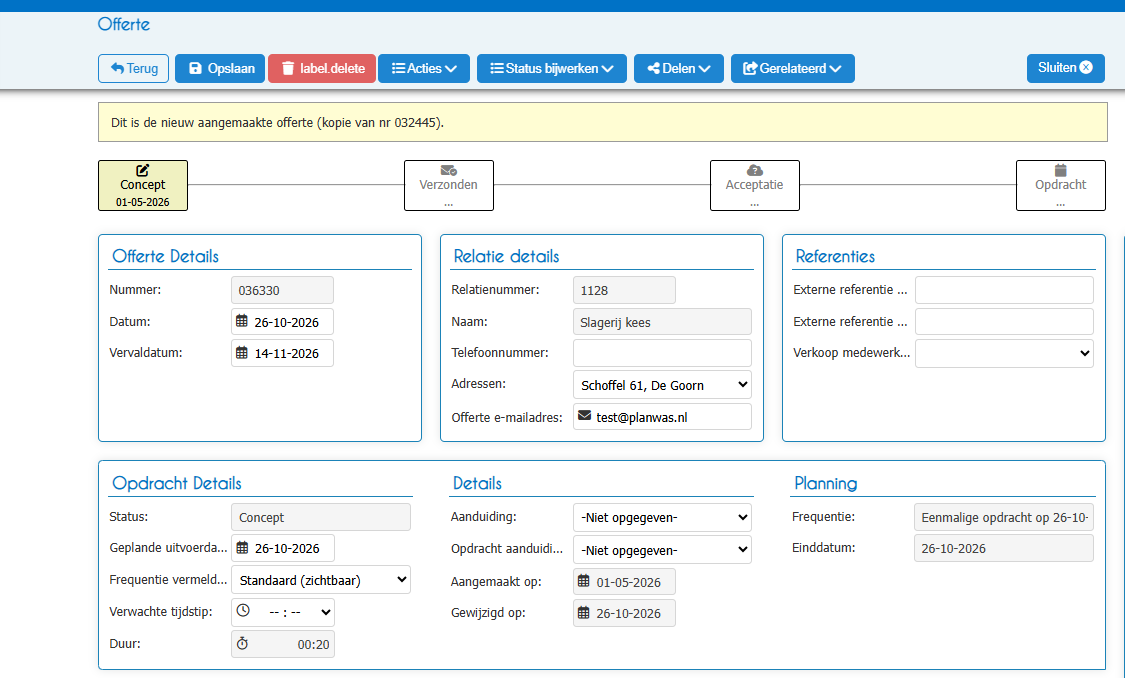Click the calendar icon beside Aangemaakt op
Screen dimensions: 1125x678
584,581
